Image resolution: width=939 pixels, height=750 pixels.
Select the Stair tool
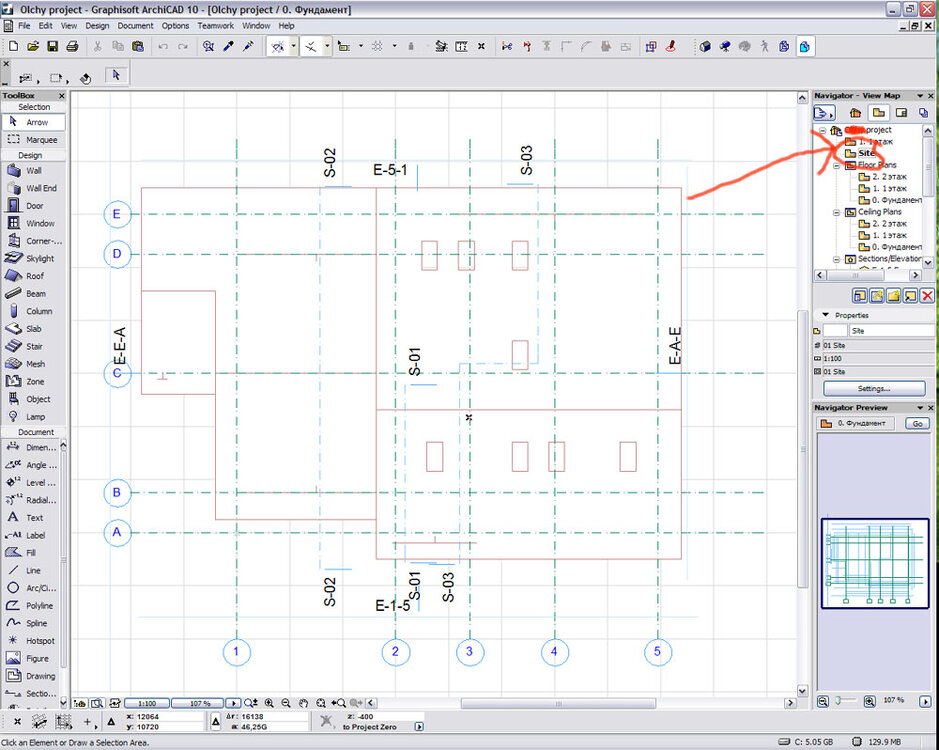(33, 346)
